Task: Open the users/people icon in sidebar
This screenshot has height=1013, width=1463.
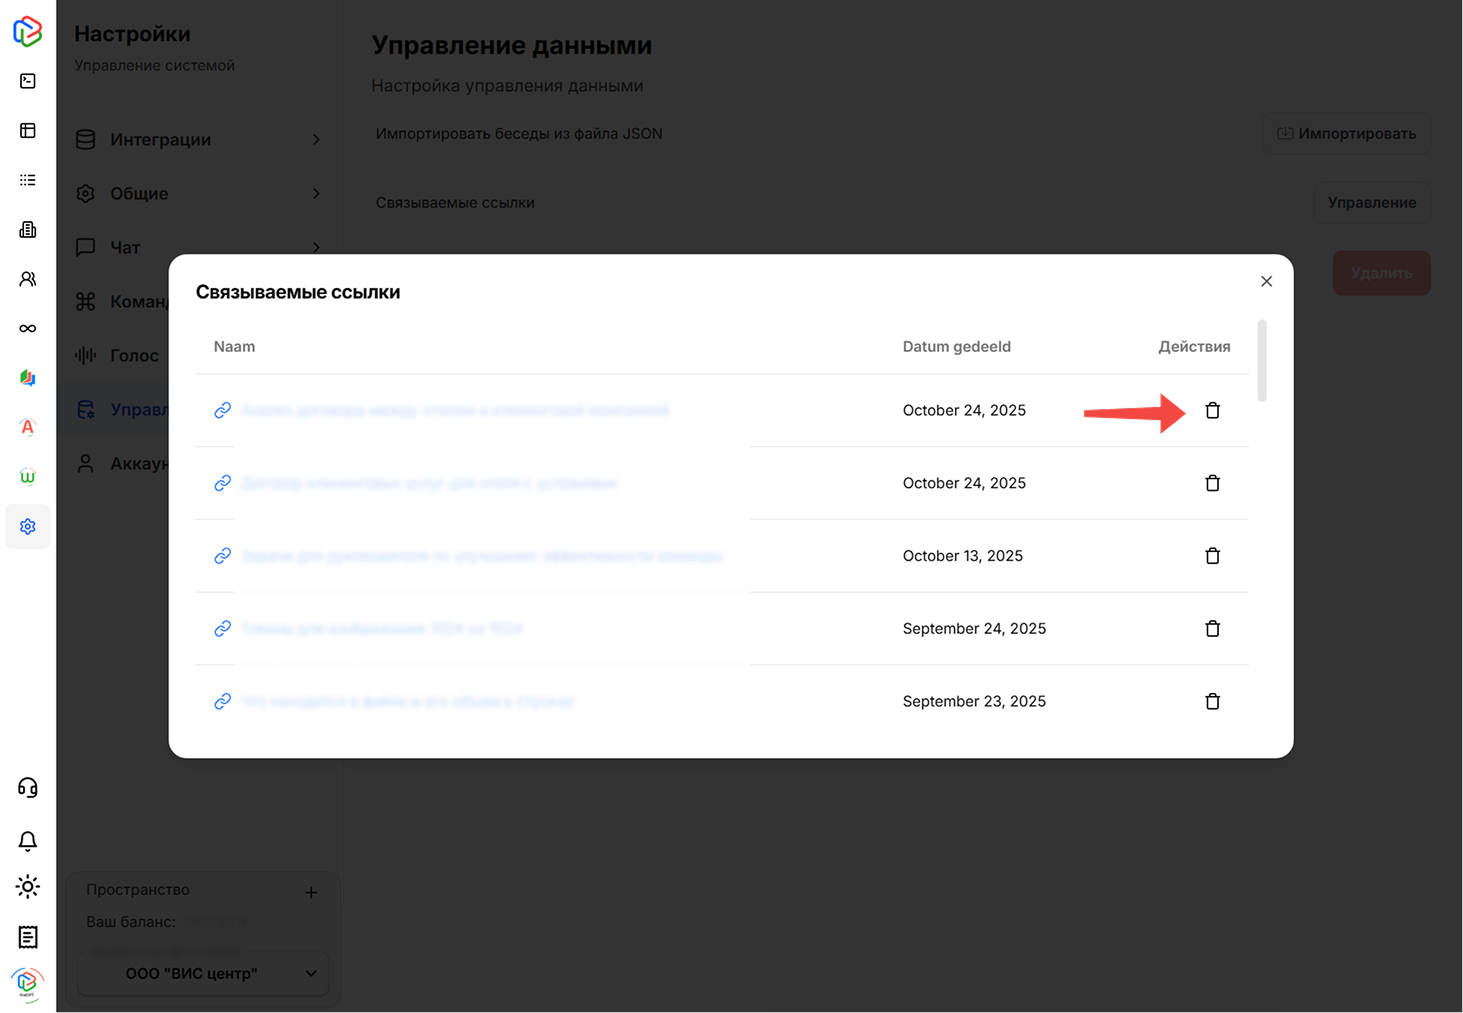Action: click(x=27, y=278)
